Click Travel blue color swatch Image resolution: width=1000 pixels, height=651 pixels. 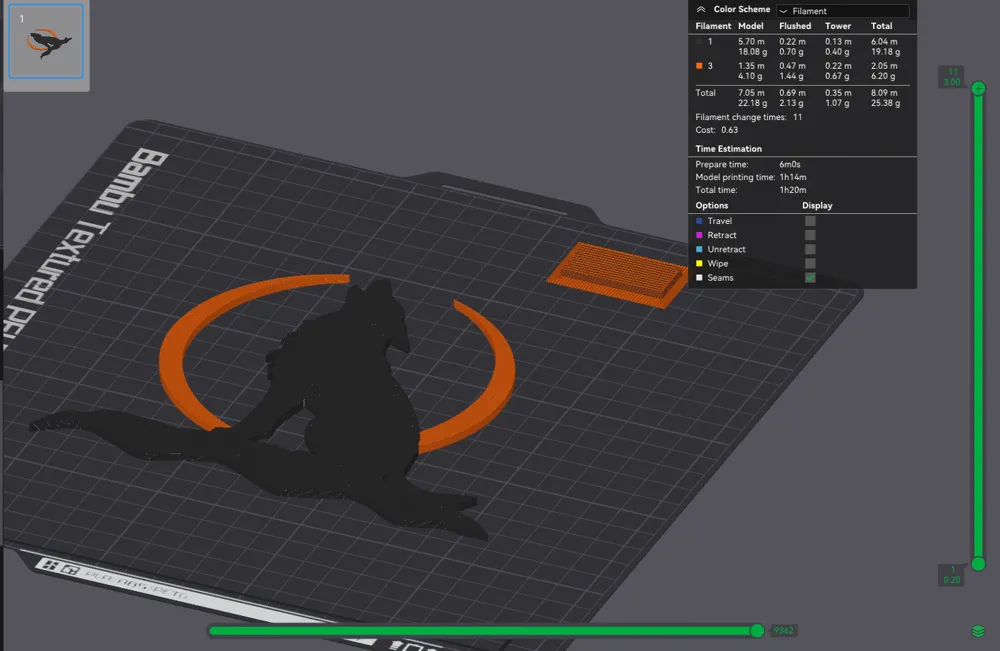(x=699, y=221)
